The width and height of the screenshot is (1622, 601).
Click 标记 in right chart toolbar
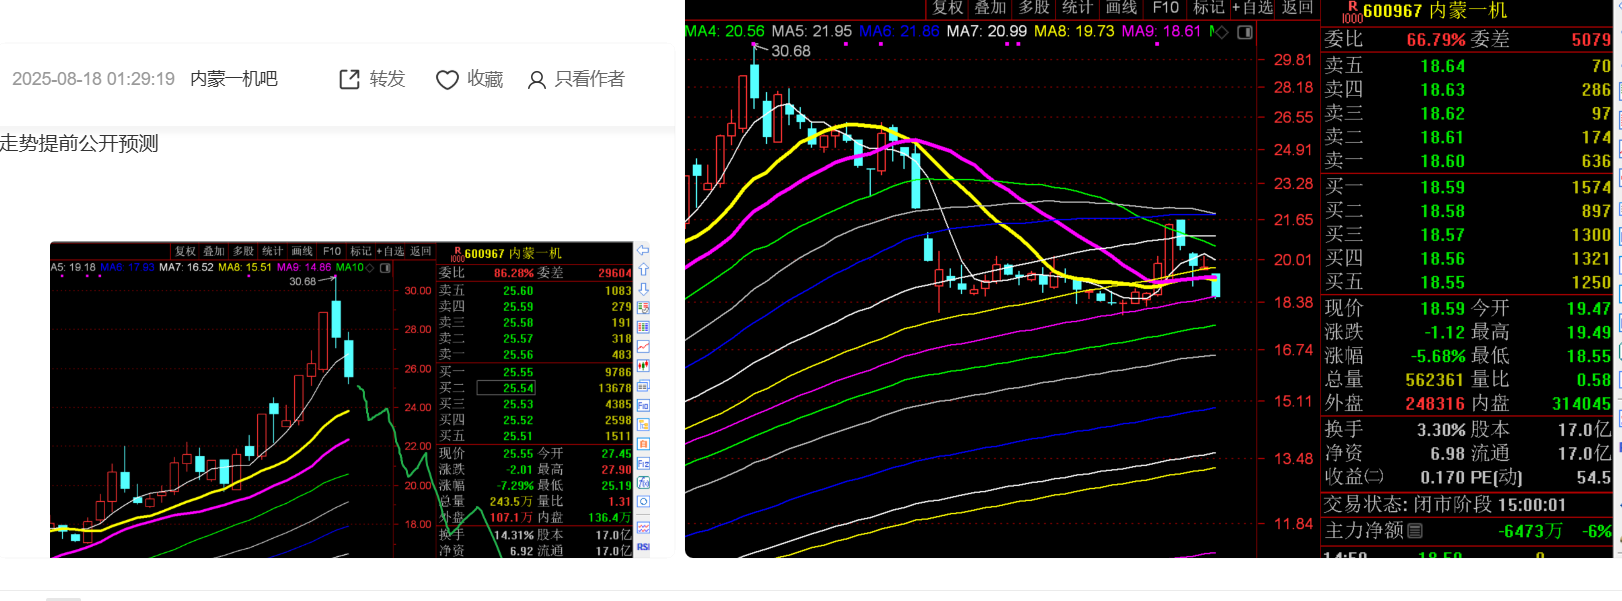coord(1208,8)
